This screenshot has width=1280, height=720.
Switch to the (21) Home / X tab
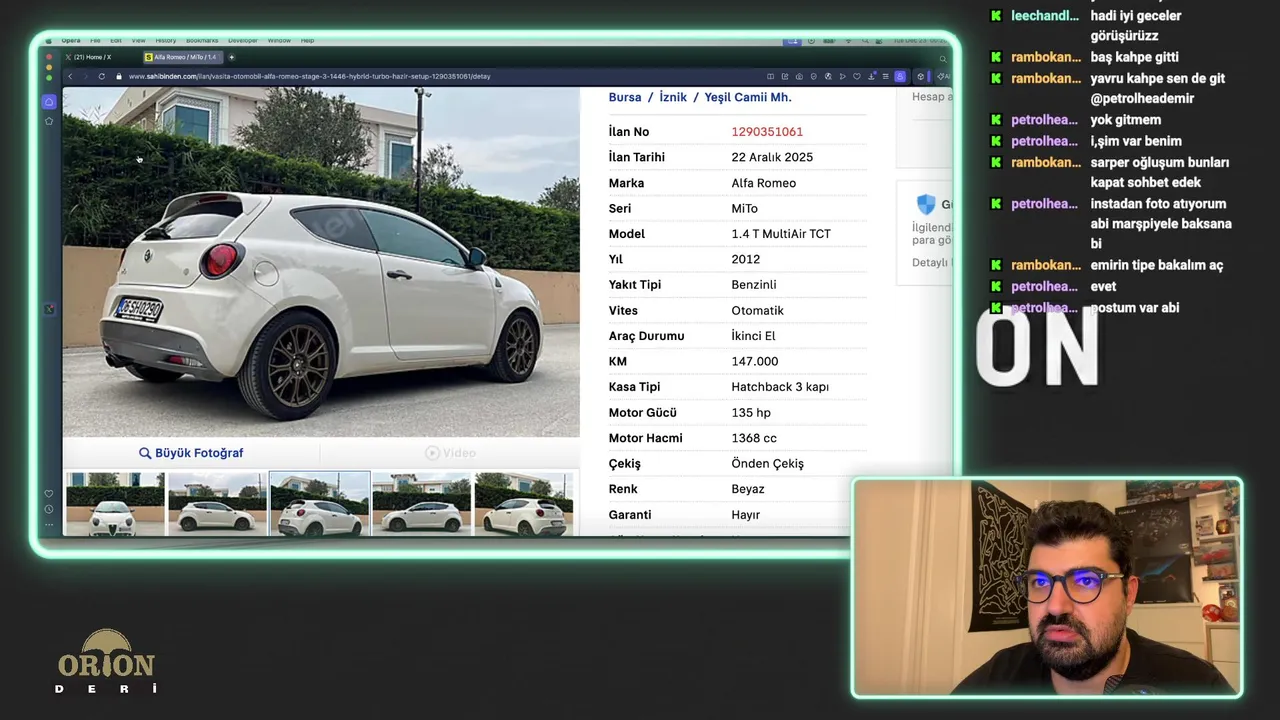(92, 57)
